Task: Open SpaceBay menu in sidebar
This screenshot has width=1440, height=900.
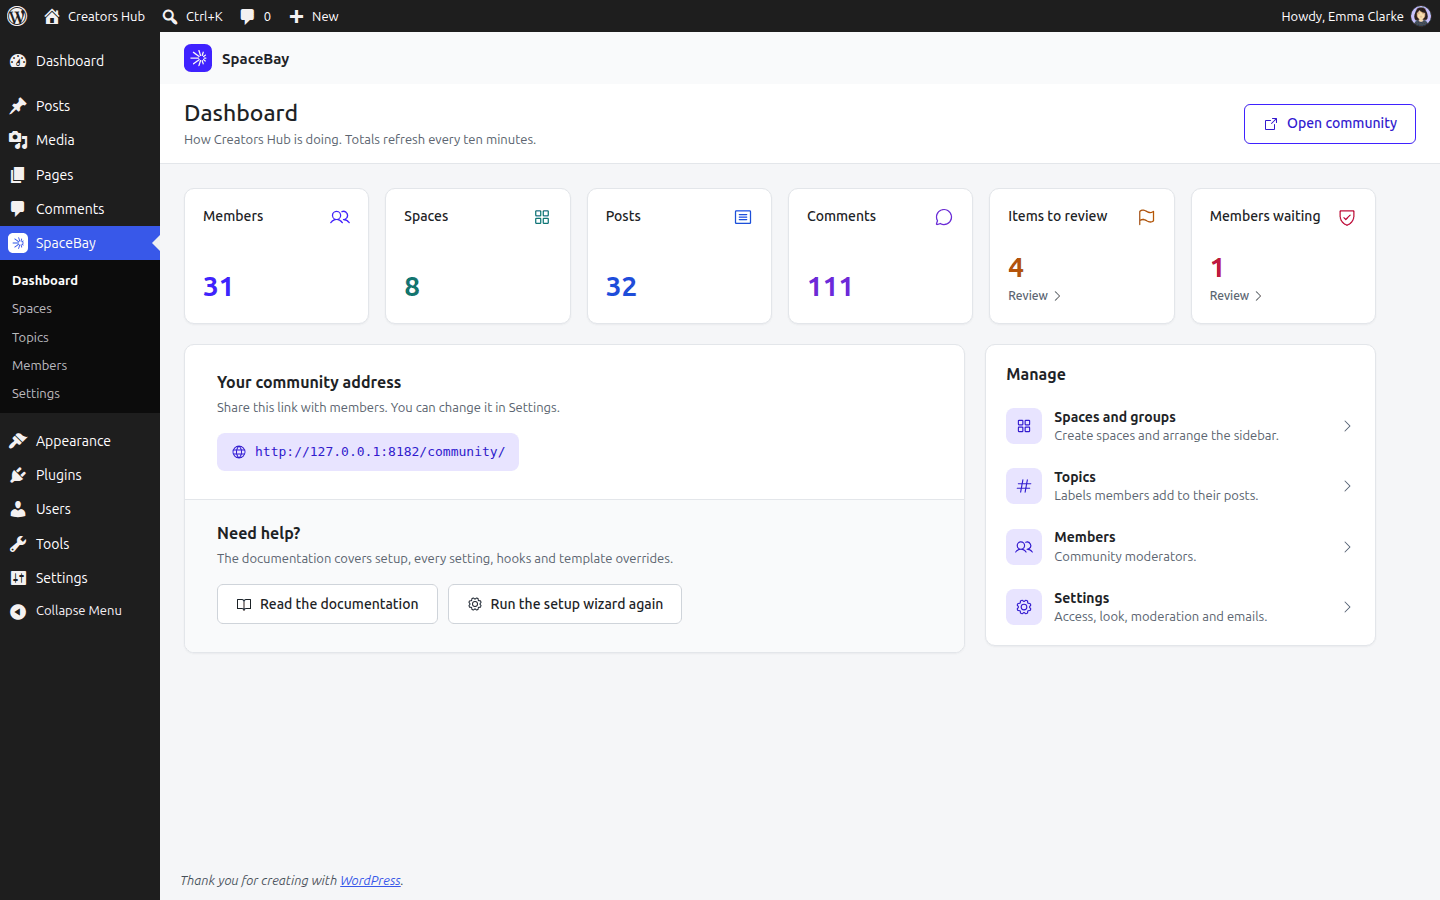Action: click(80, 243)
